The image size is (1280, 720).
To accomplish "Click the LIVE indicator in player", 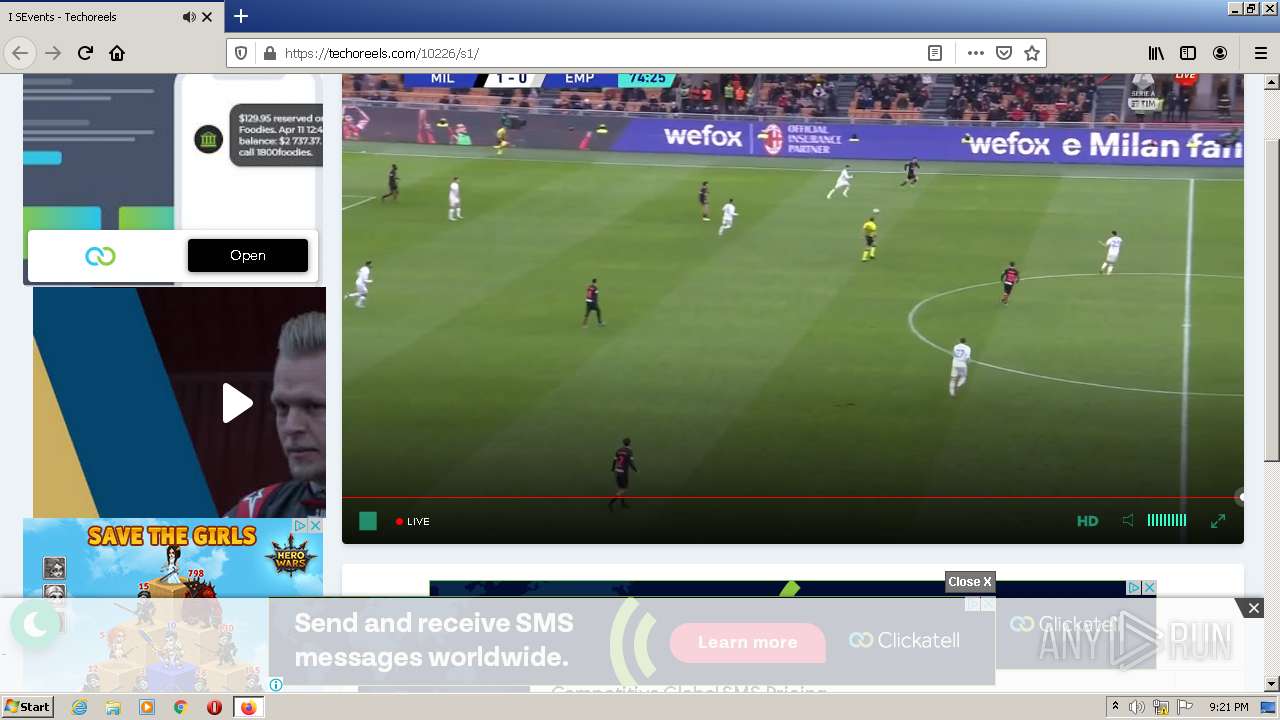I will click(413, 521).
